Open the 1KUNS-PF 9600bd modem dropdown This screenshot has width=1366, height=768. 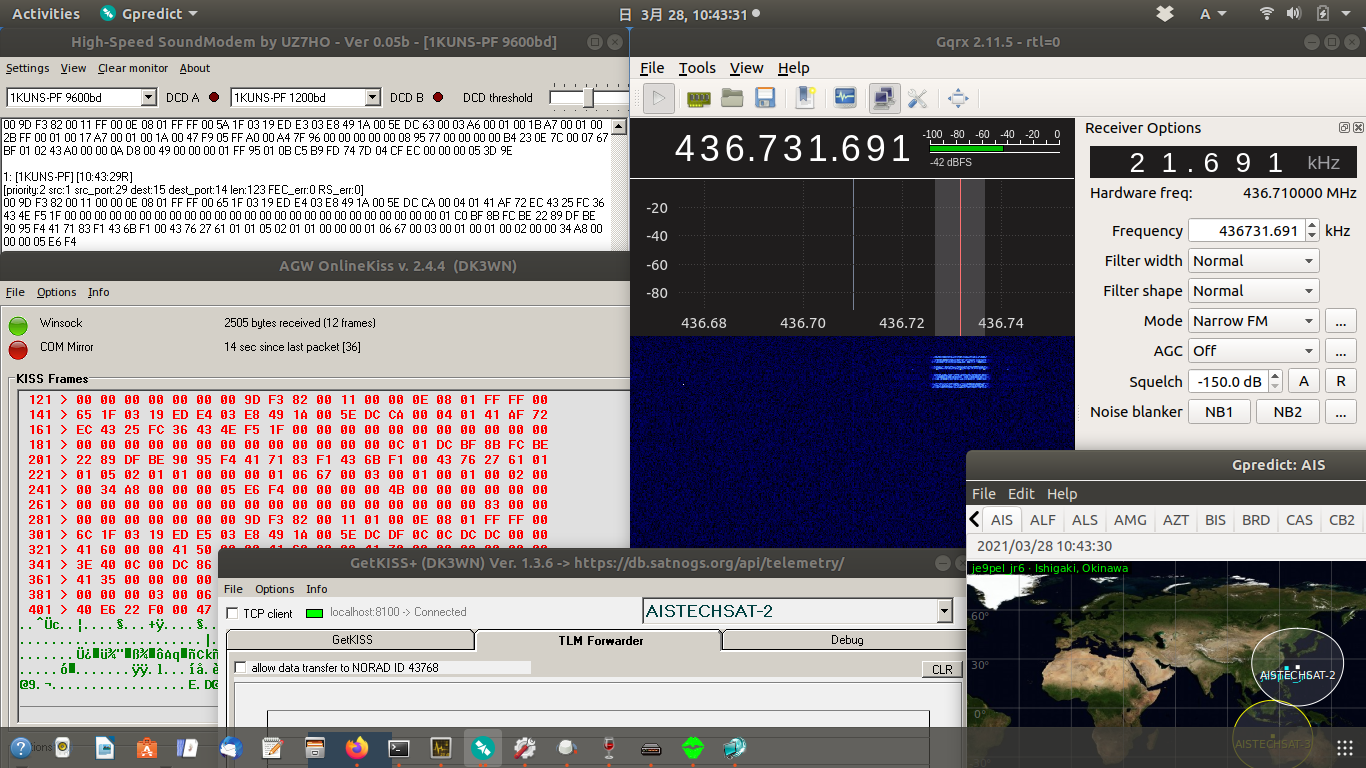[149, 98]
